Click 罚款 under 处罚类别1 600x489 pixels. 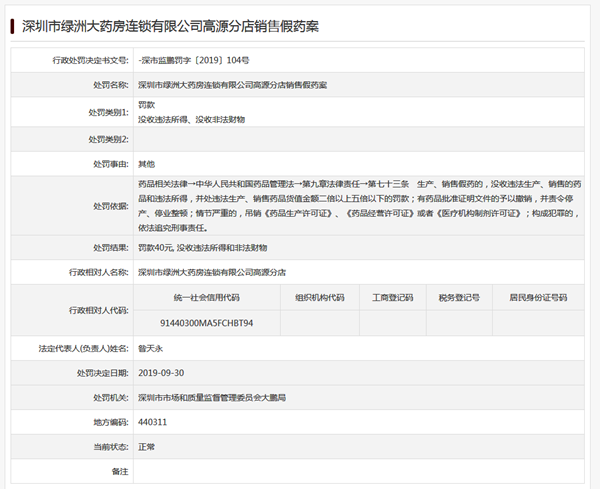point(147,104)
